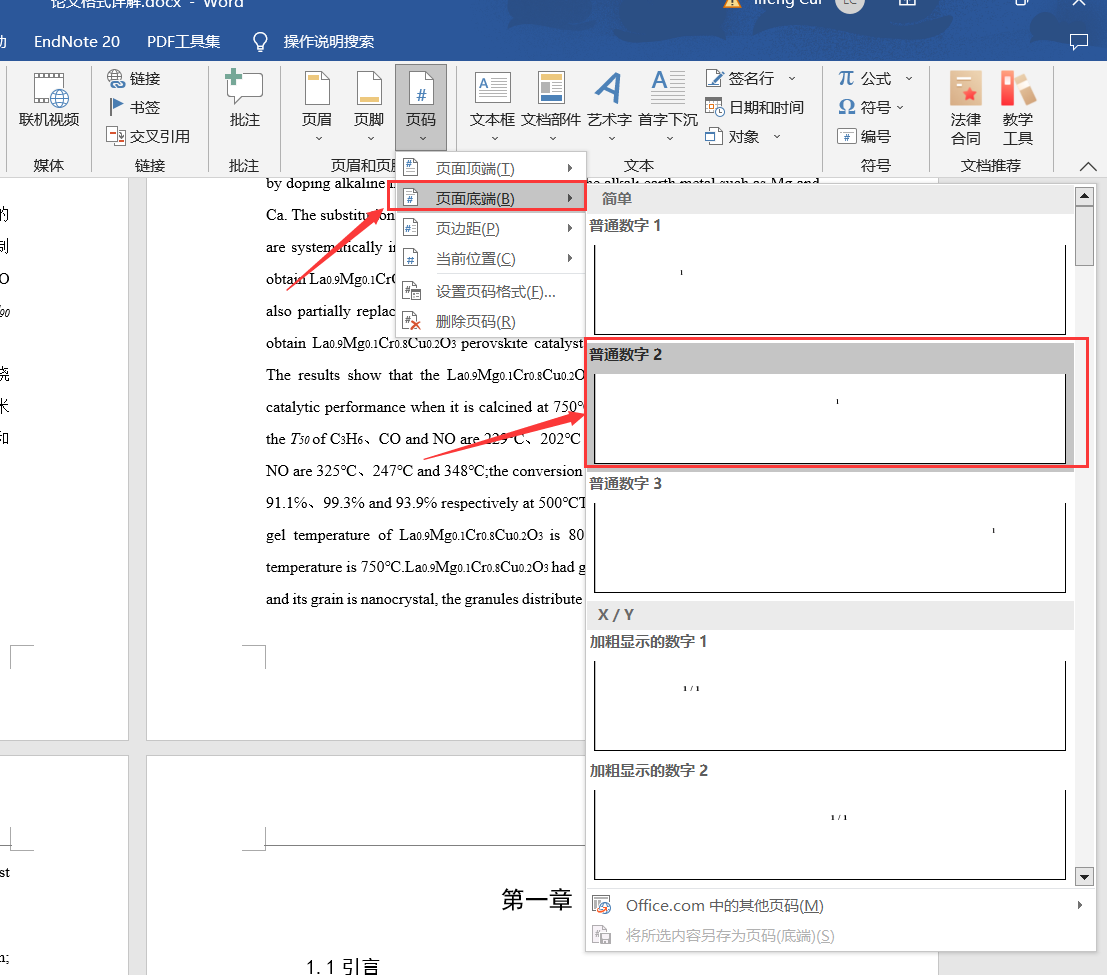1107x975 pixels.
Task: Choose the 普通数字 3 page number style
Action: click(x=830, y=535)
